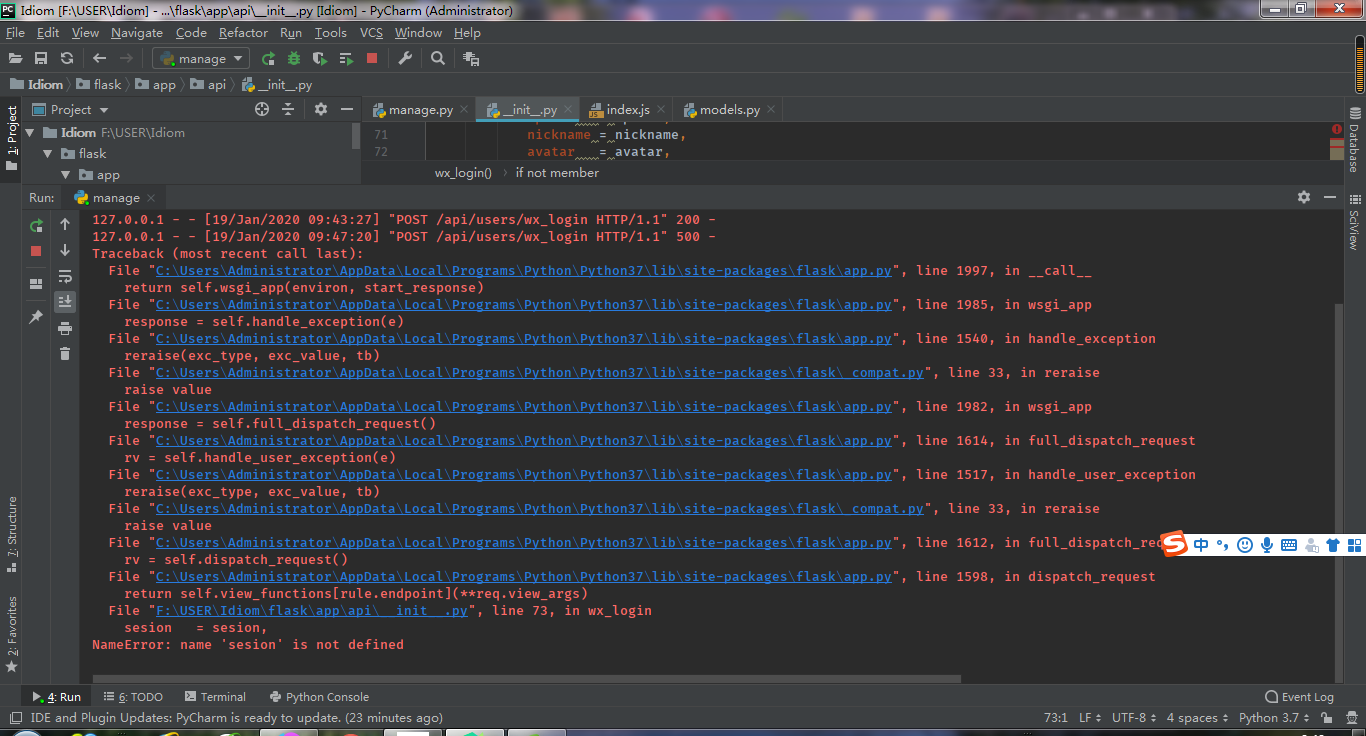The width and height of the screenshot is (1366, 736).
Task: Toggle scroll-to-end in the Run console
Action: pyautogui.click(x=65, y=301)
